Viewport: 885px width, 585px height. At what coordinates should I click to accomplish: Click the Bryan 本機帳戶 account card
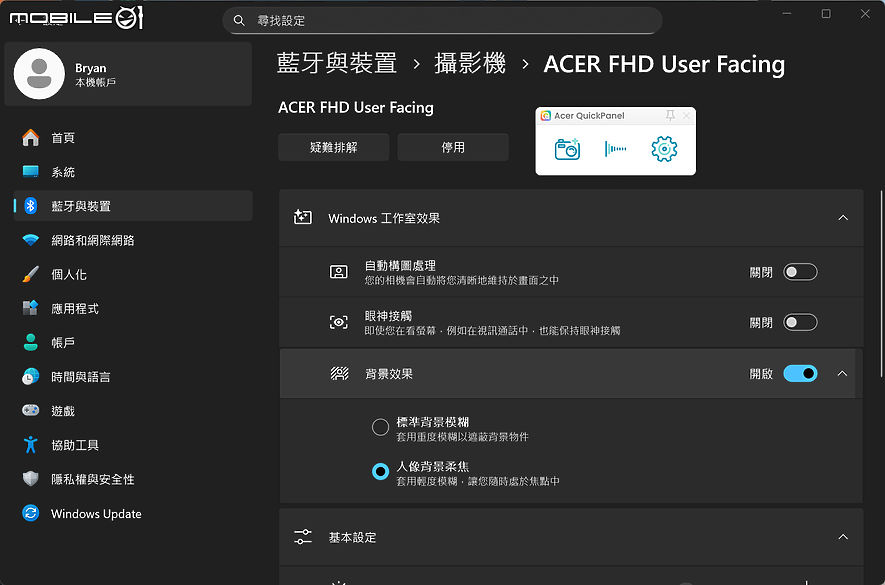click(x=128, y=73)
